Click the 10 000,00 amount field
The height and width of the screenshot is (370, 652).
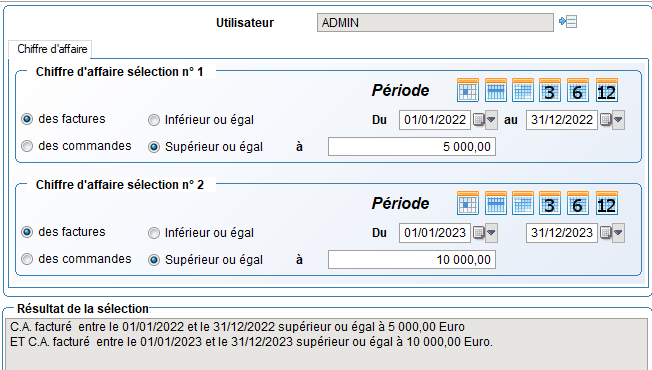point(412,260)
